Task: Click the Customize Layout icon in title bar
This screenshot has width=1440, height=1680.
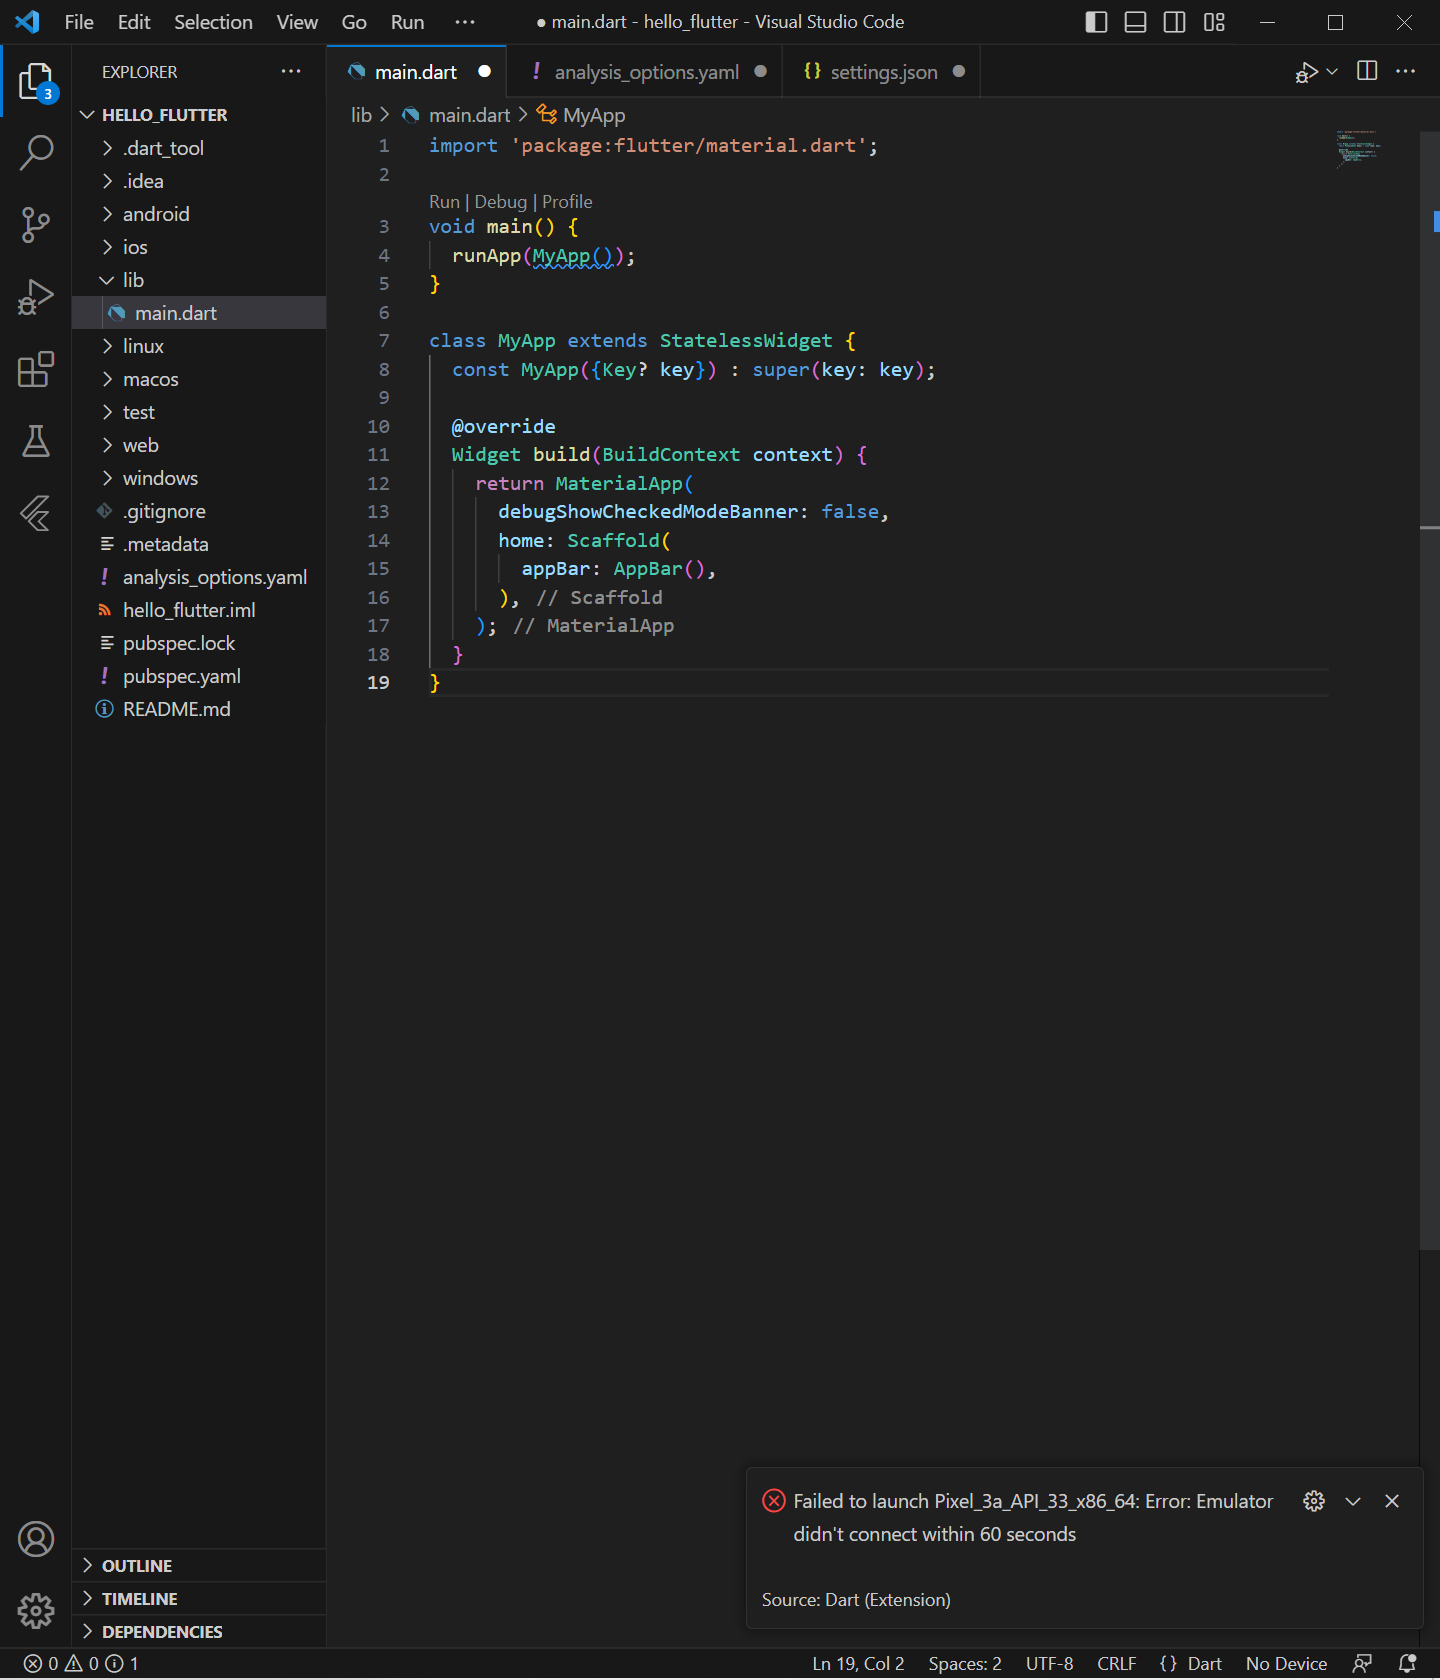Action: (1214, 22)
